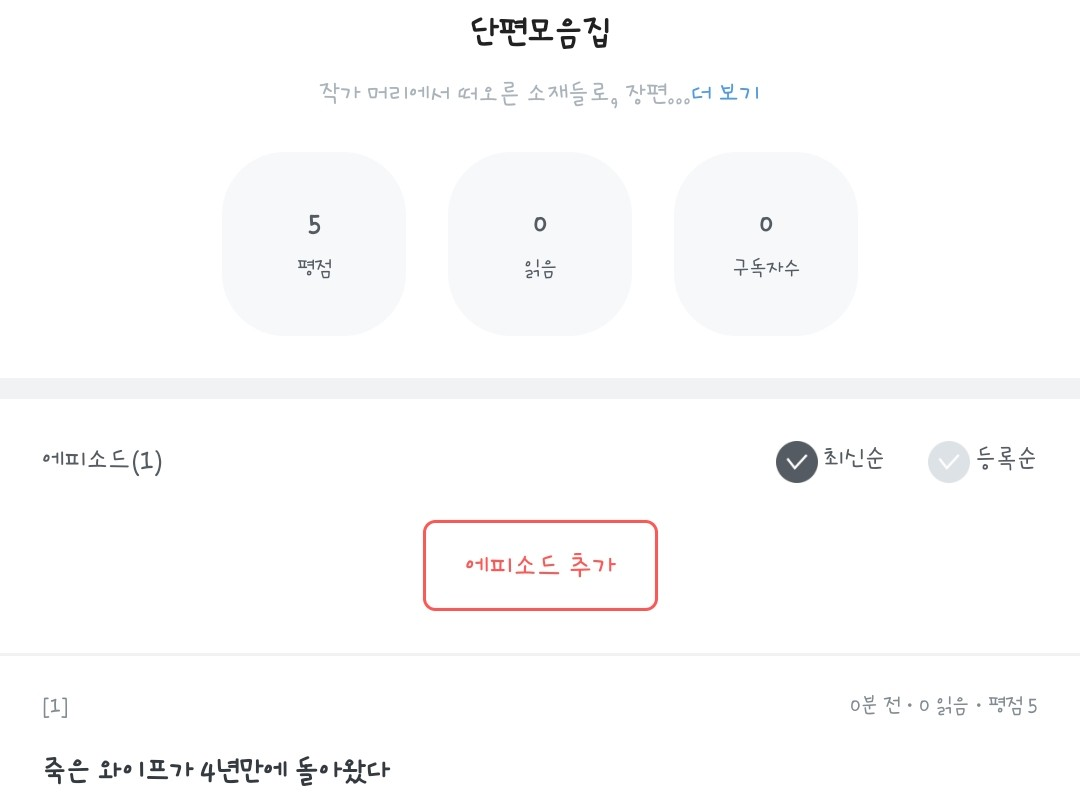
Task: Select the 등록순 checkmark icon
Action: click(x=949, y=462)
